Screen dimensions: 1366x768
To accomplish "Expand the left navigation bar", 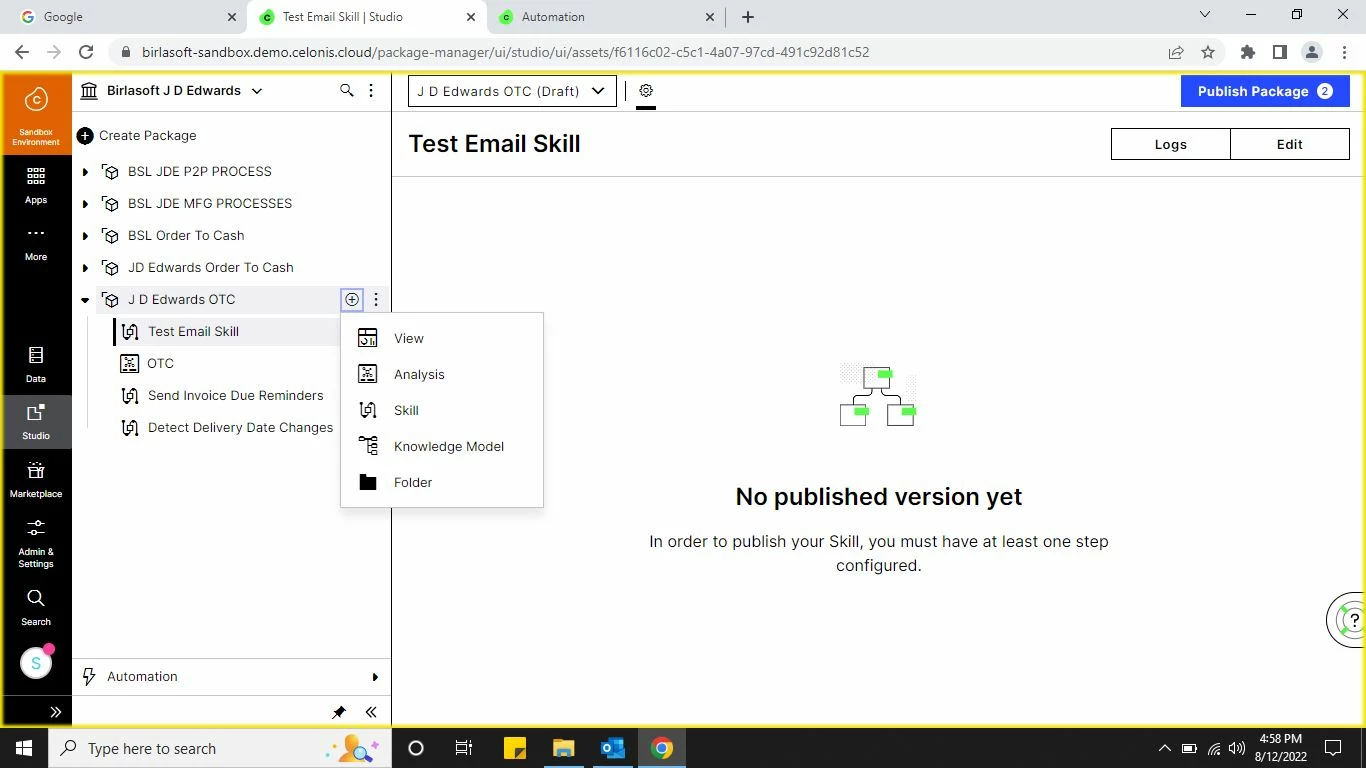I will pyautogui.click(x=55, y=712).
